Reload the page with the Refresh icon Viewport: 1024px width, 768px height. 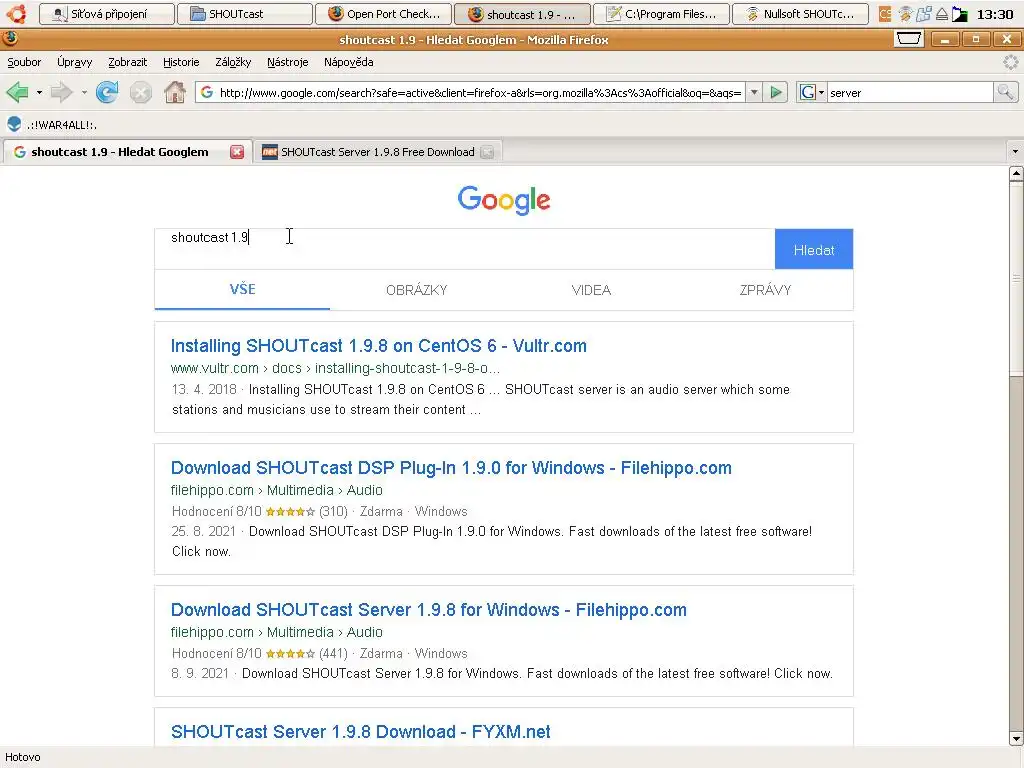point(107,93)
